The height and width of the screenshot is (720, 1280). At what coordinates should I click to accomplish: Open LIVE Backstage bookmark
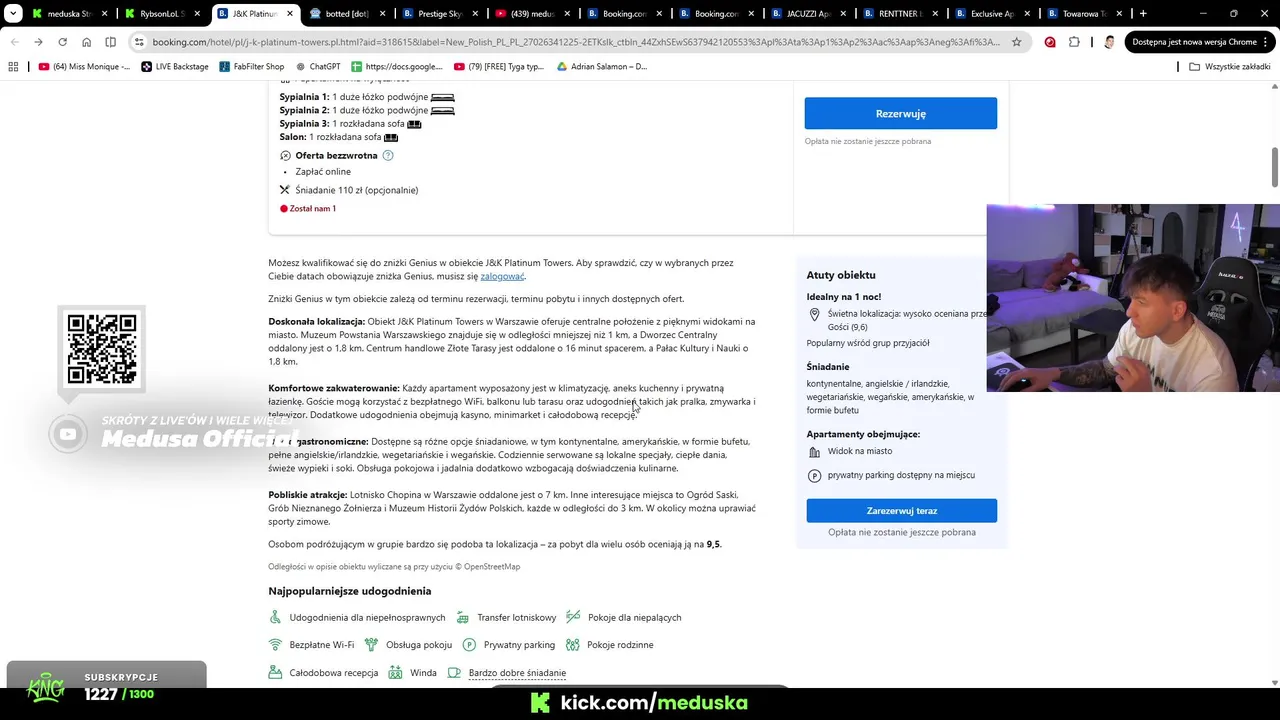pos(175,66)
